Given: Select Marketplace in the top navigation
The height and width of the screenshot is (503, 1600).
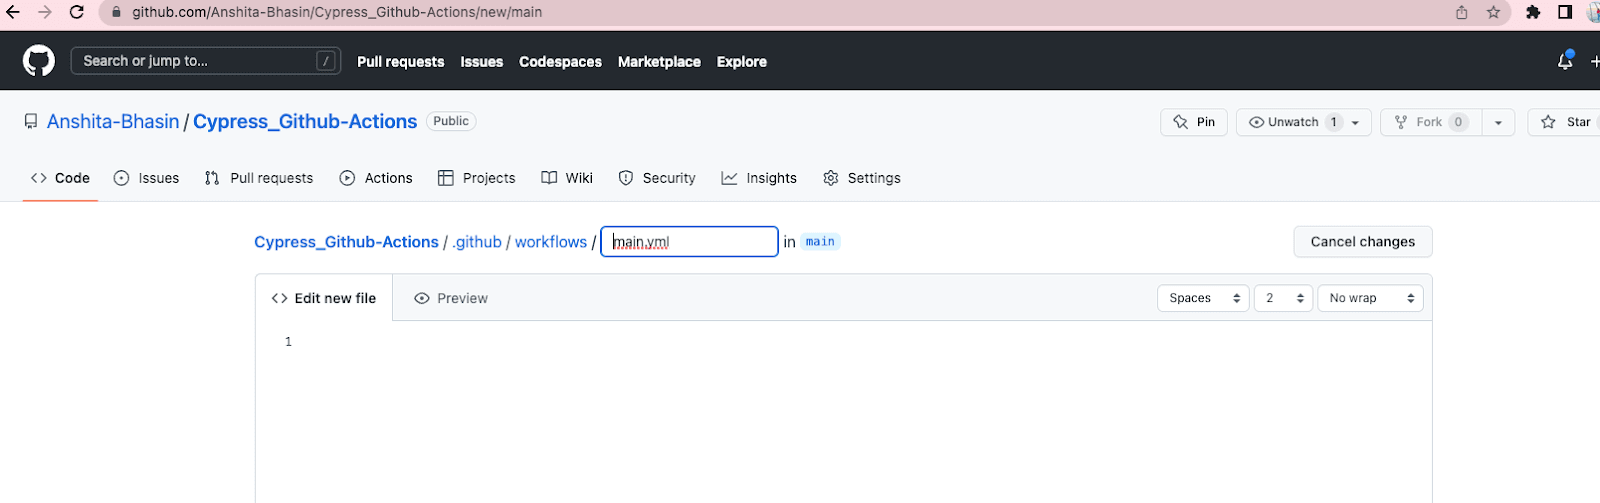Looking at the screenshot, I should click(659, 61).
